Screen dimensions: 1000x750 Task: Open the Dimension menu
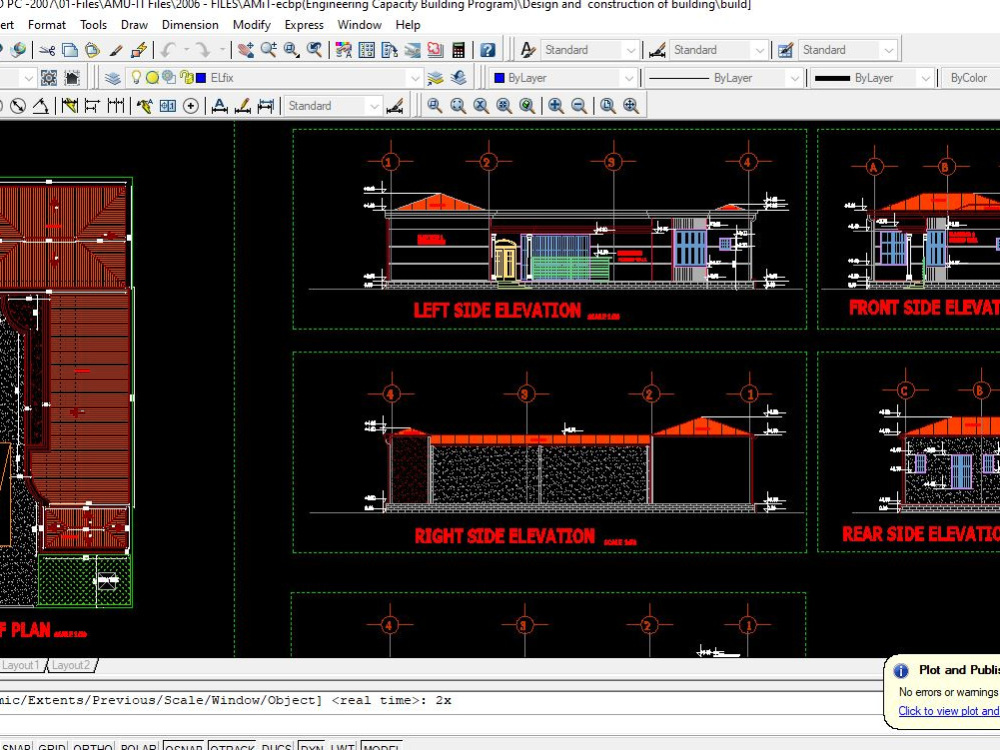[x=190, y=24]
